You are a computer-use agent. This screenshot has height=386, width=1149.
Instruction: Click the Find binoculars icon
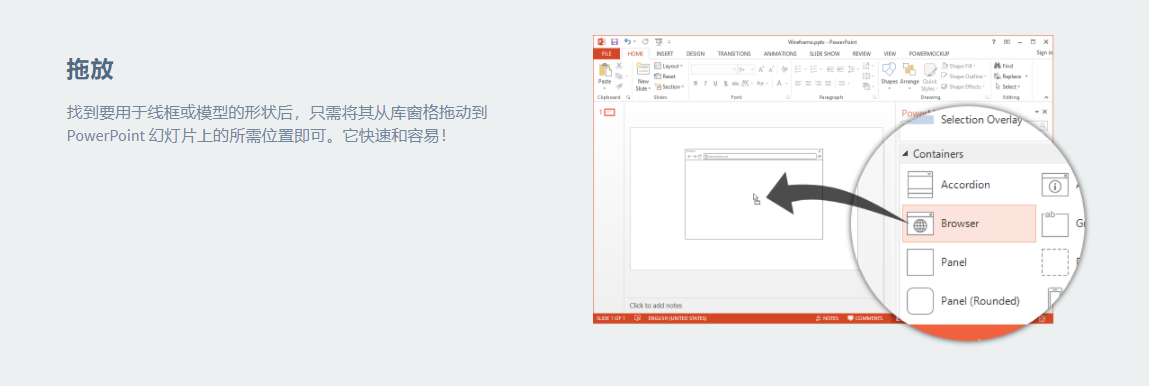pos(998,66)
